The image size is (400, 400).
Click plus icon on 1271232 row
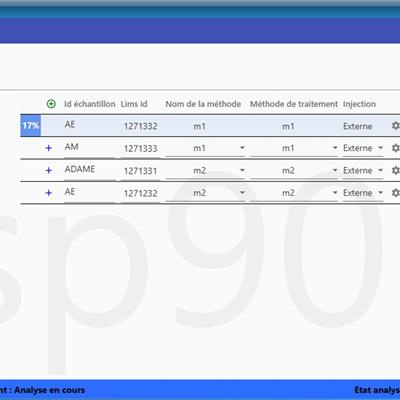[49, 193]
